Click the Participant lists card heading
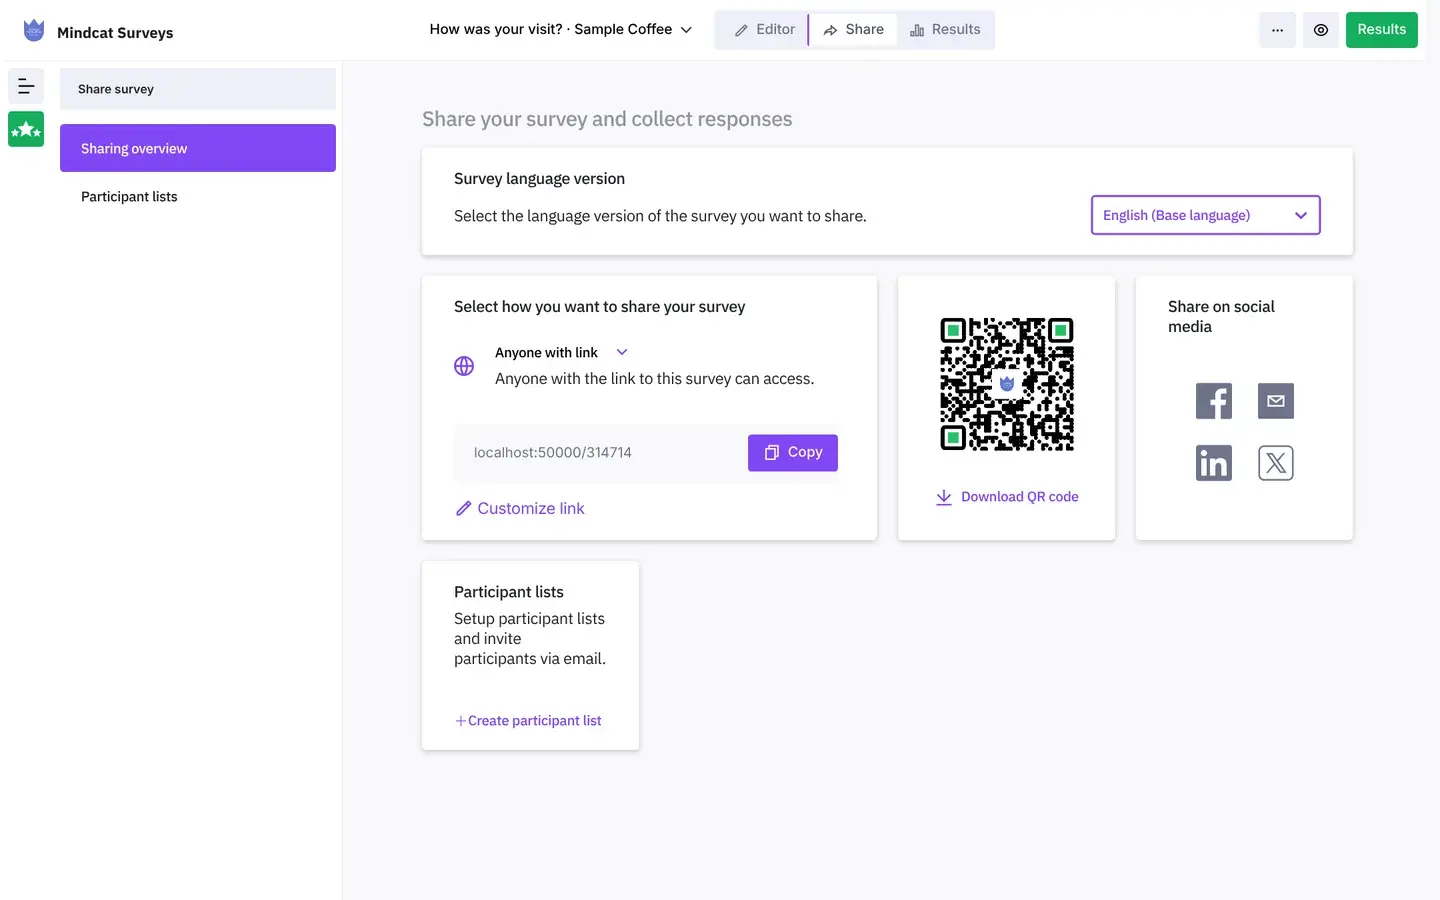Viewport: 1440px width, 900px height. pos(509,592)
